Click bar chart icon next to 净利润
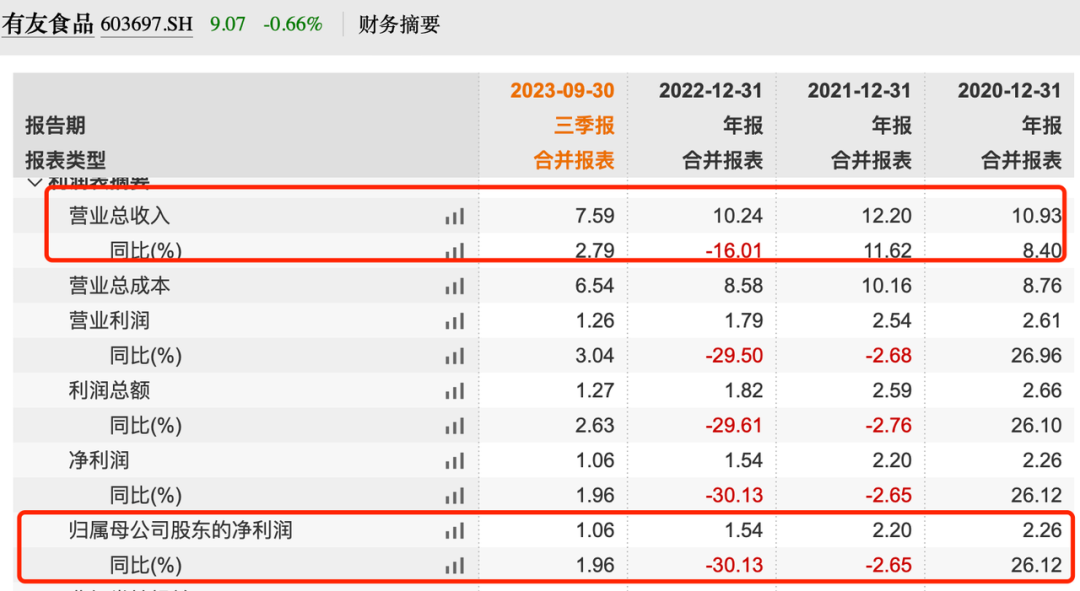 (x=455, y=461)
